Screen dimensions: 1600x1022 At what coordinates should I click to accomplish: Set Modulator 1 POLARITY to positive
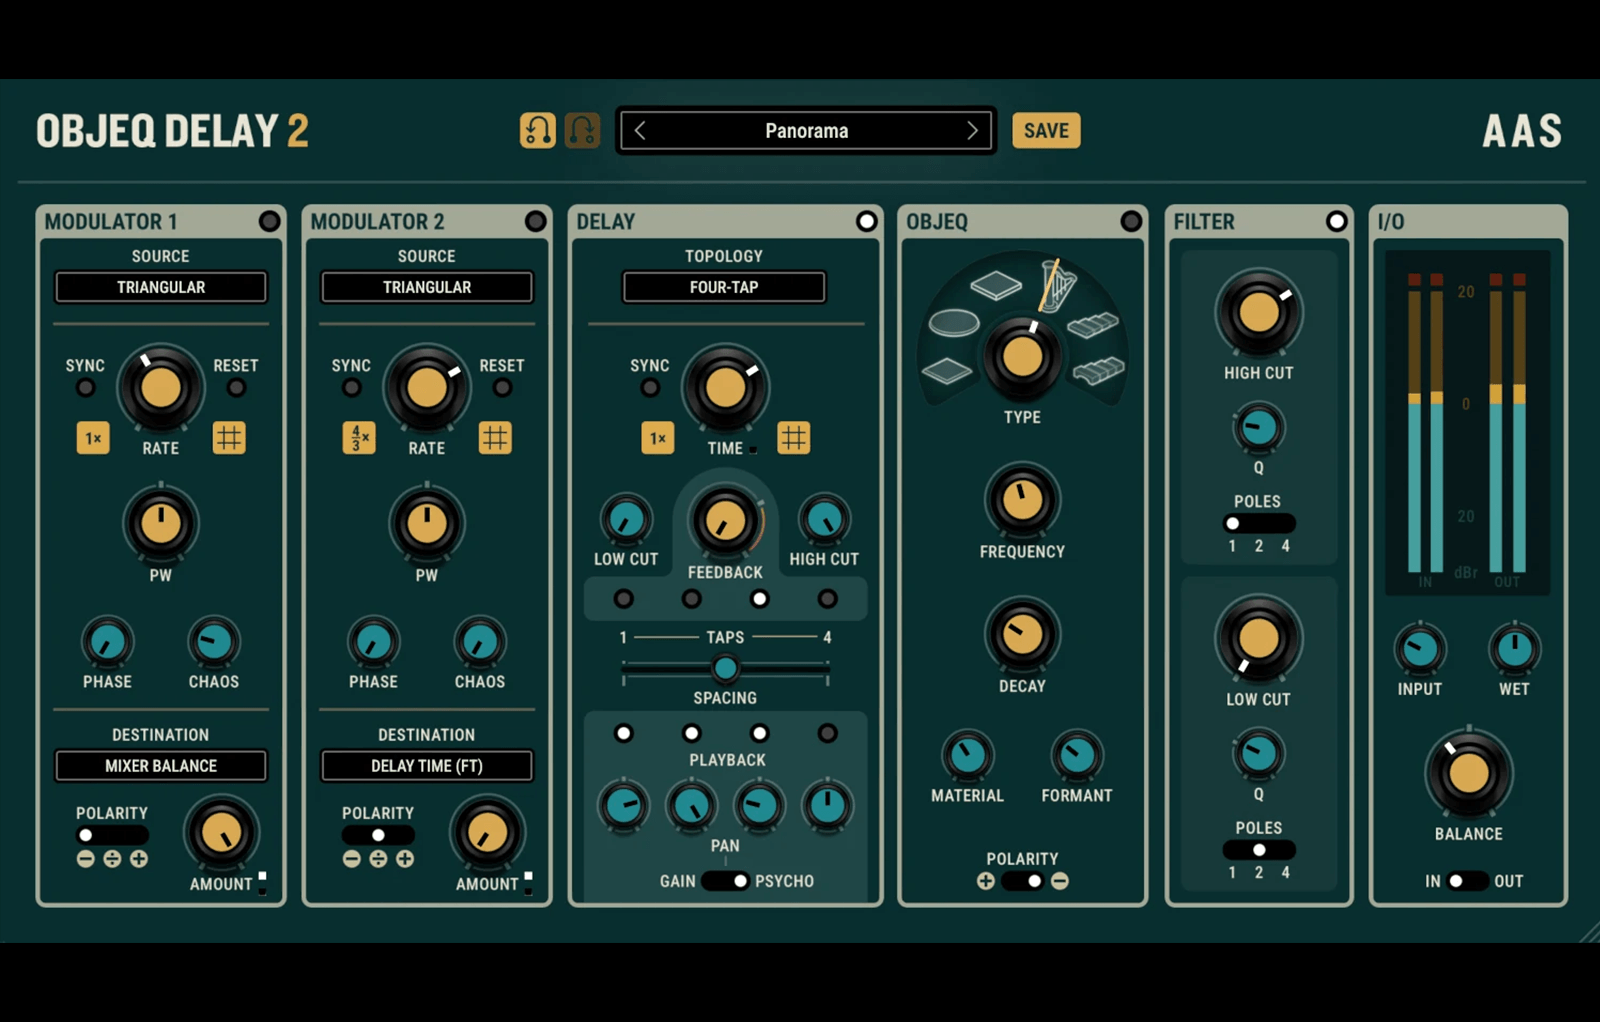click(139, 858)
